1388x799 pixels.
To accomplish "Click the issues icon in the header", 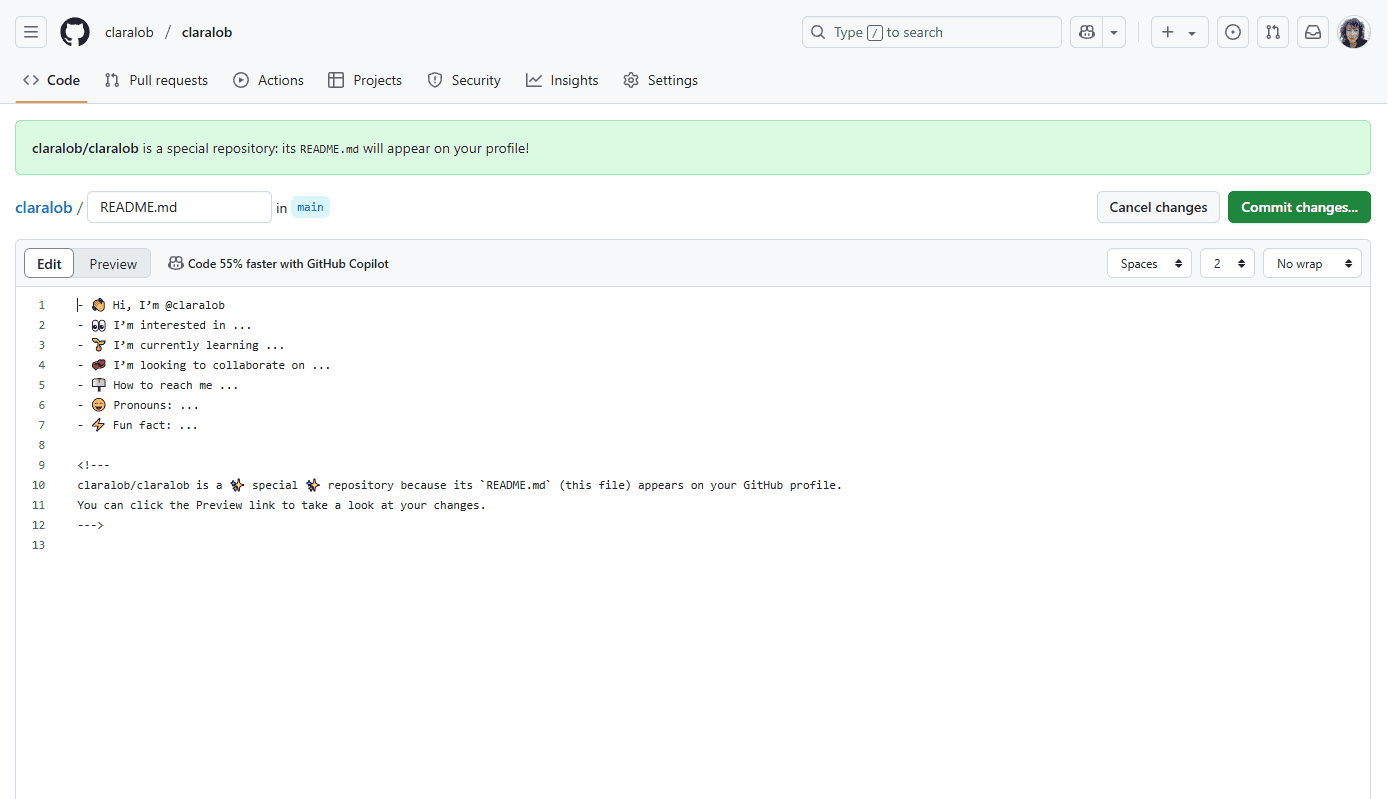I will (1232, 31).
